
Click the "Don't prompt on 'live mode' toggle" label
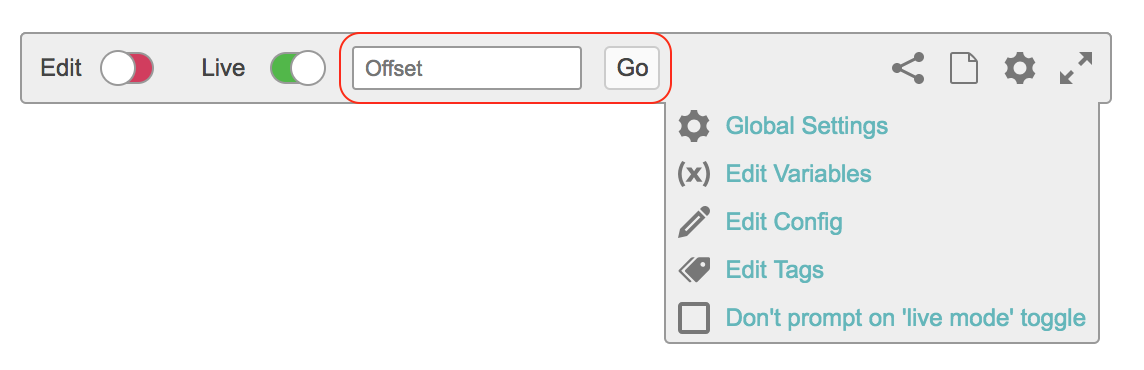905,318
